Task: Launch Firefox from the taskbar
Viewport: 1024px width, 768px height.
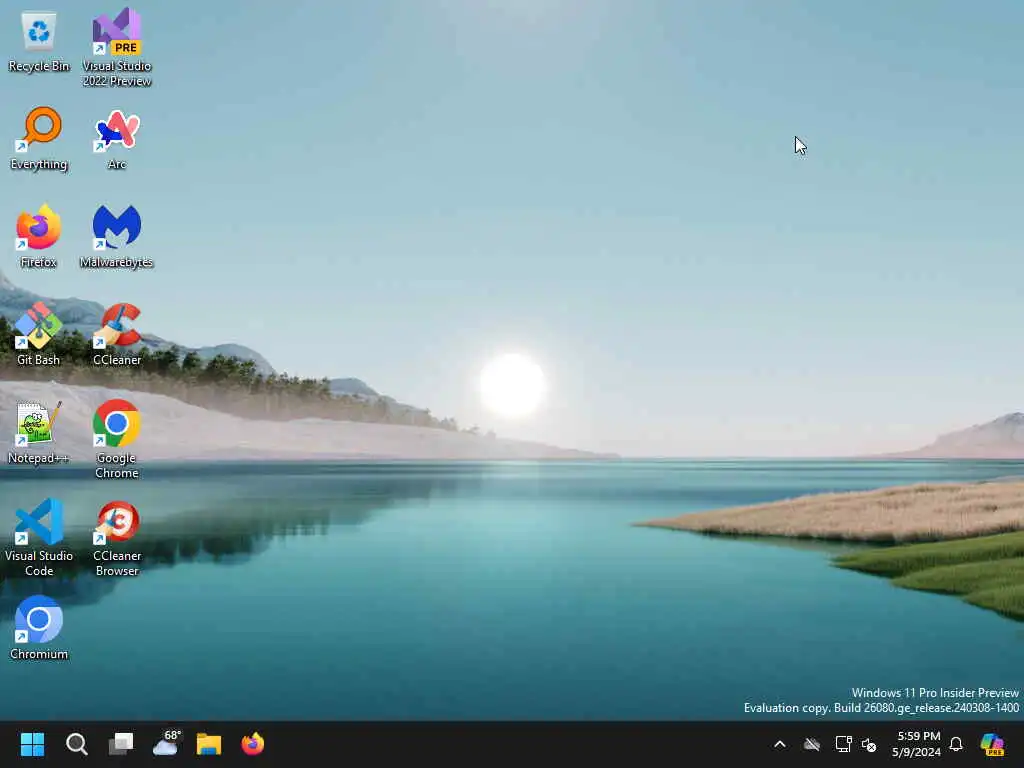Action: click(x=253, y=744)
